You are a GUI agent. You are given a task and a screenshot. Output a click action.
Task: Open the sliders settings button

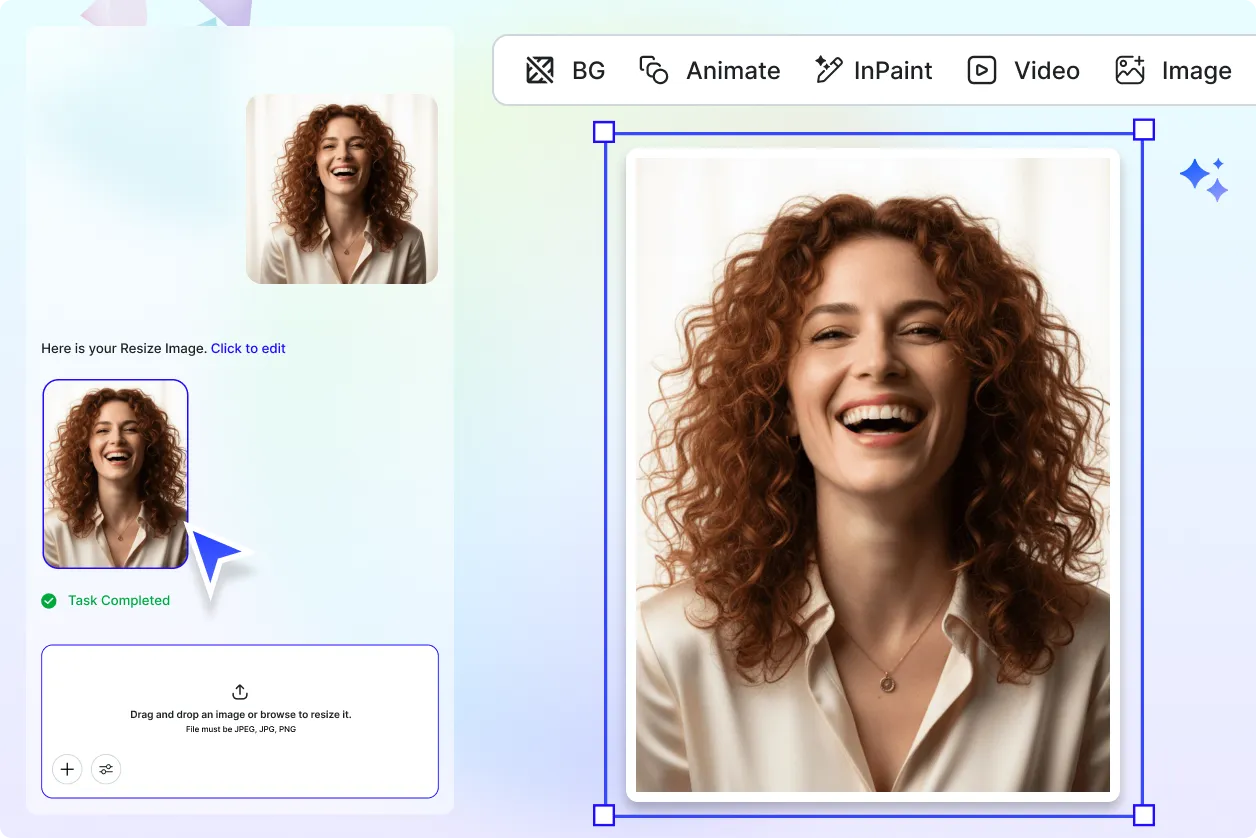coord(106,769)
